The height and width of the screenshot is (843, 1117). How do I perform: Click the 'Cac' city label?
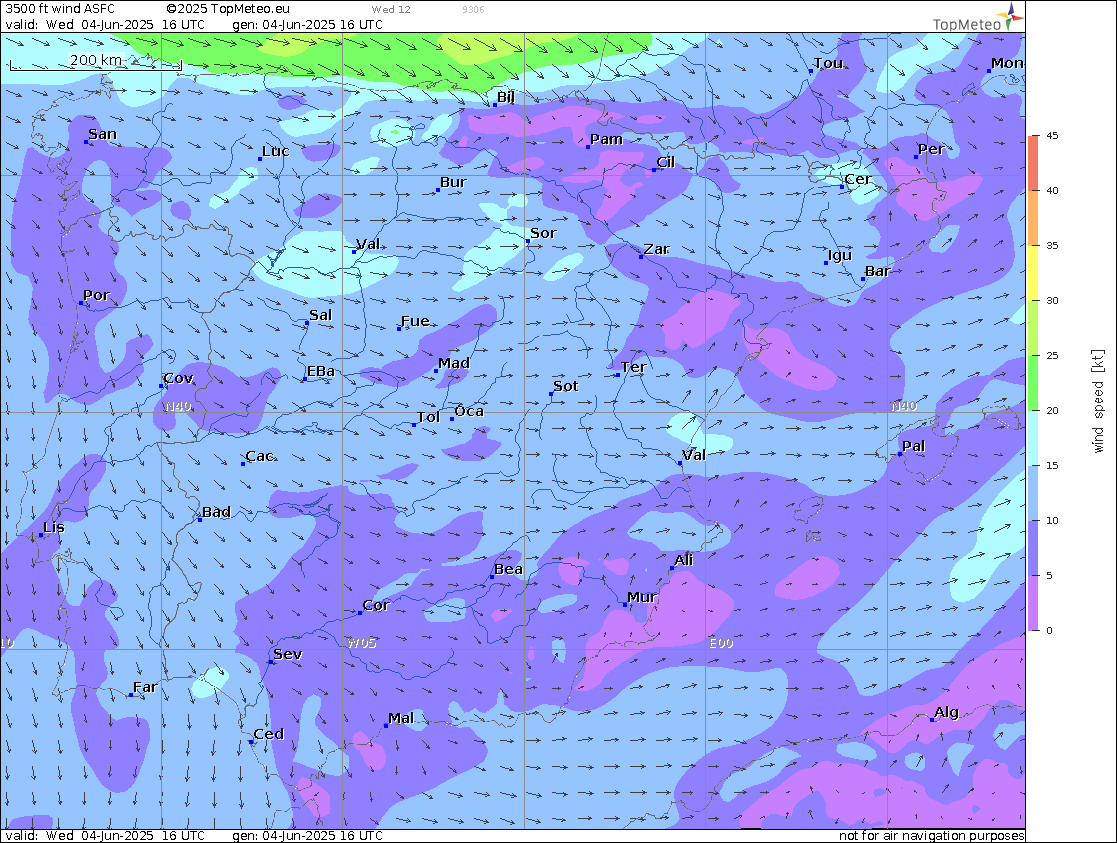point(259,456)
